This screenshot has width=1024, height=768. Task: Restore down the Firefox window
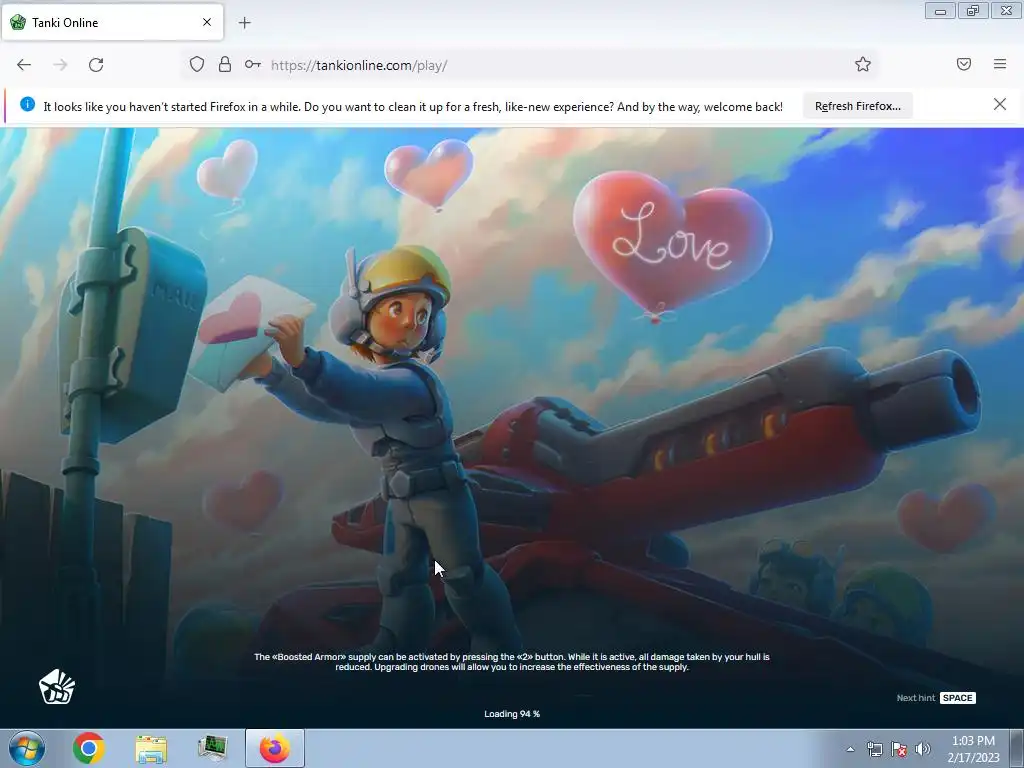(x=973, y=11)
